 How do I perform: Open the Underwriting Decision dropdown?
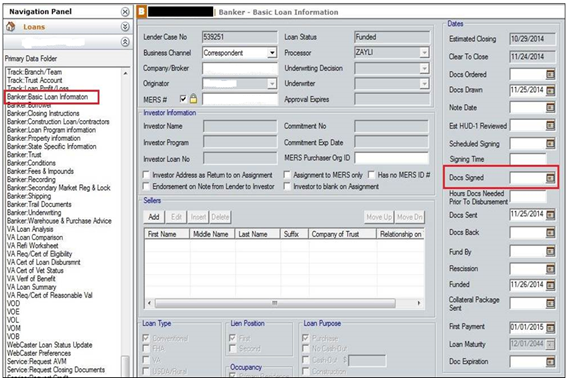tap(424, 68)
